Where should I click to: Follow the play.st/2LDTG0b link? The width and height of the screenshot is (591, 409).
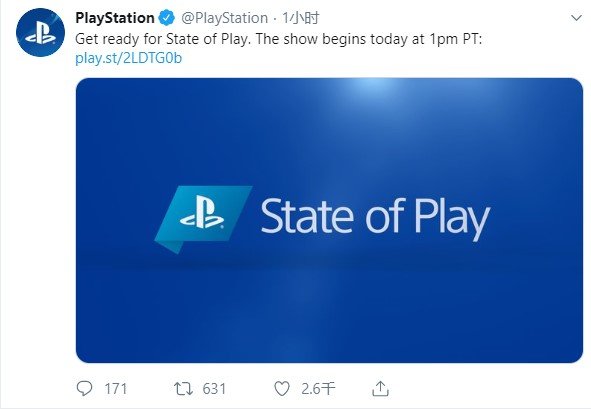(129, 58)
